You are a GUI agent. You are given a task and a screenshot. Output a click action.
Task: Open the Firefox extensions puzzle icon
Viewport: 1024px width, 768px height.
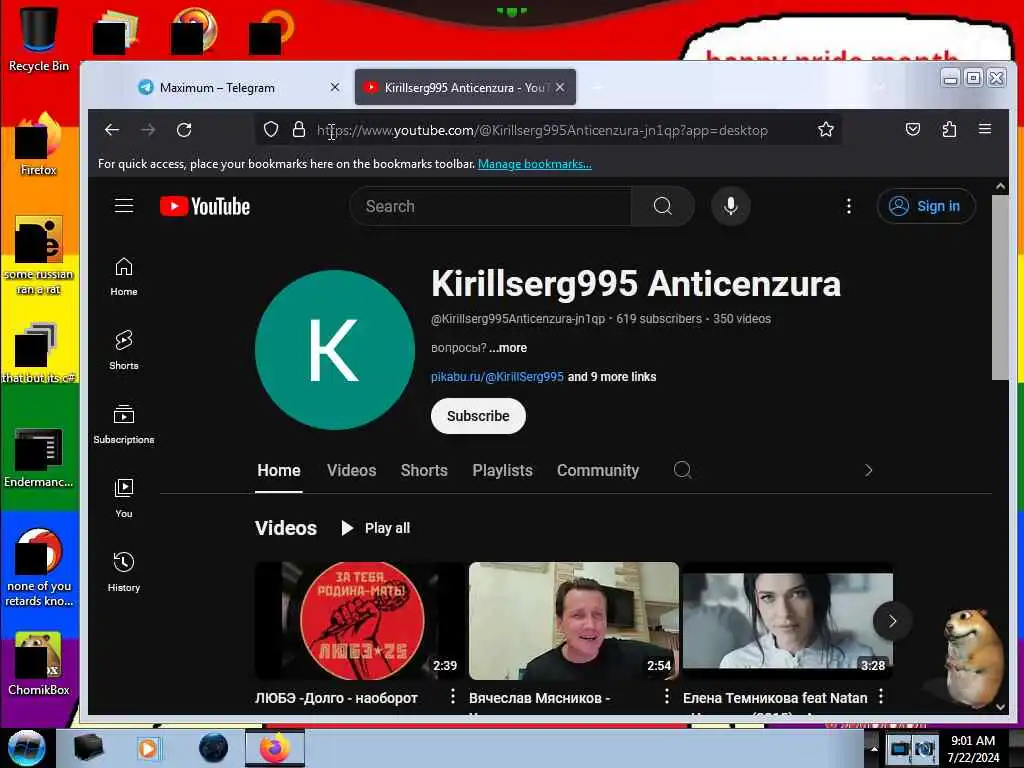[x=949, y=129]
